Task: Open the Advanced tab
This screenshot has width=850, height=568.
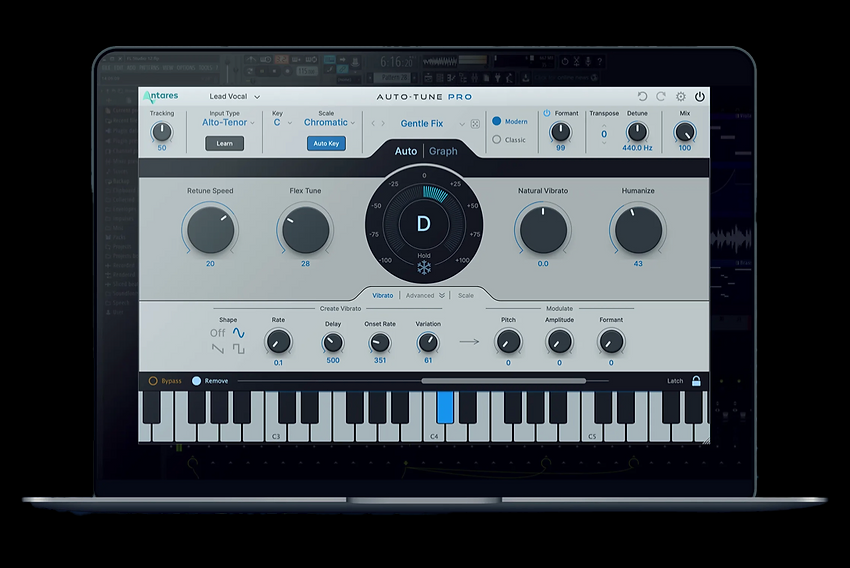Action: (420, 295)
